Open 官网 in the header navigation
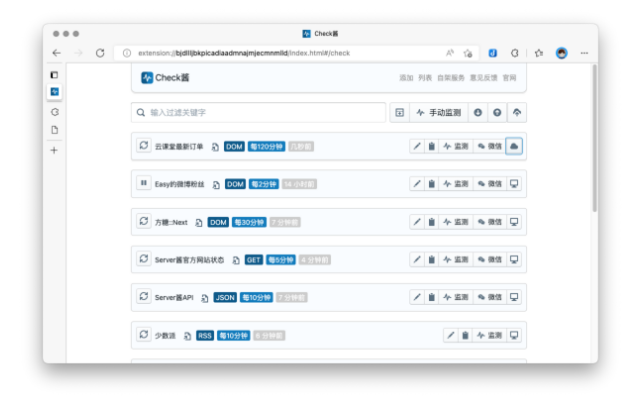This screenshot has height=400, width=640. click(x=509, y=78)
